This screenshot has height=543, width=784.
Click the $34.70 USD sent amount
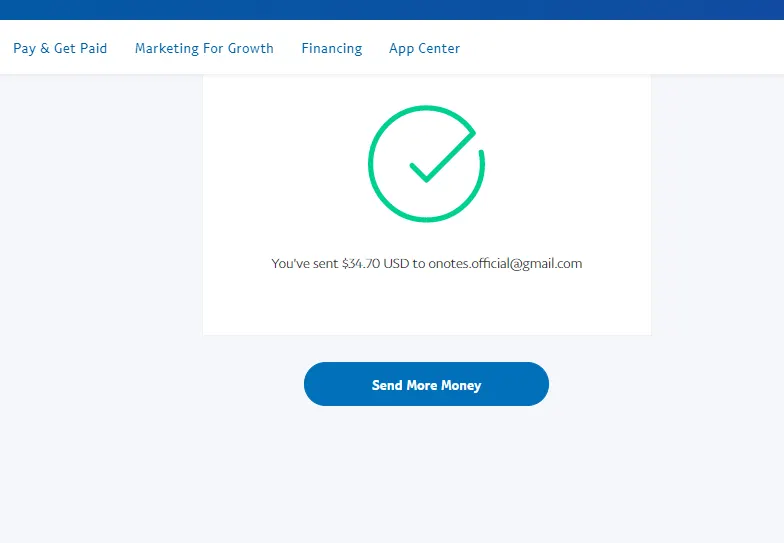click(x=375, y=264)
